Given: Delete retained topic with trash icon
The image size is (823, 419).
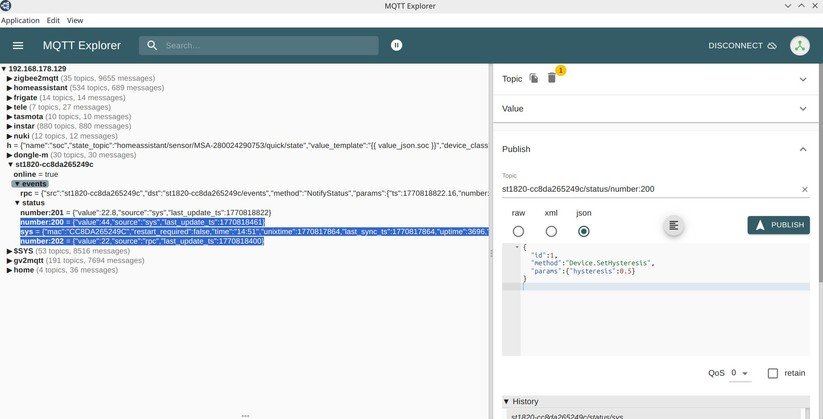Looking at the screenshot, I should pos(552,78).
